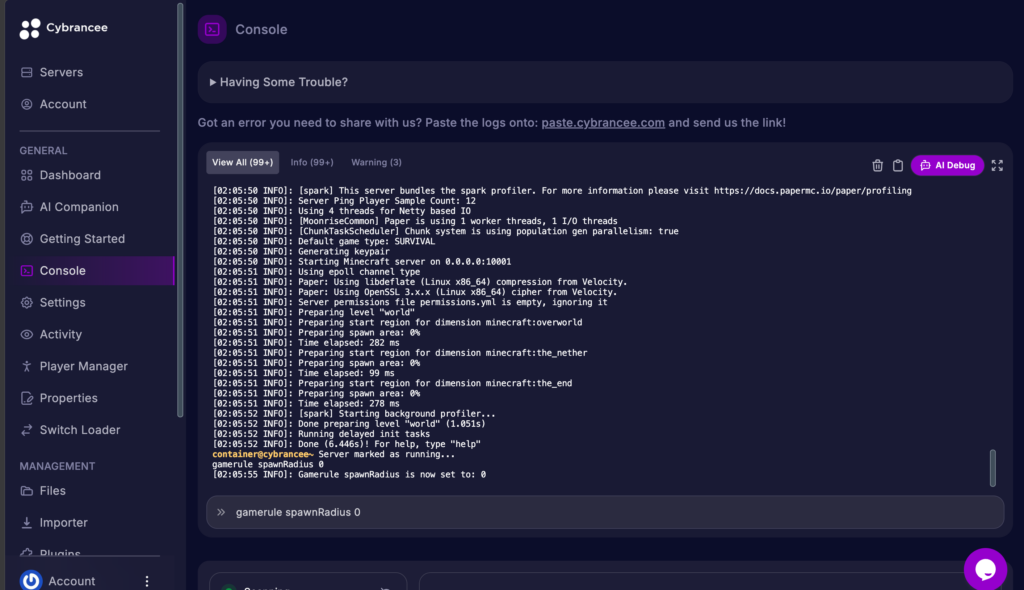Switch to the Info (99+) tab

312,163
